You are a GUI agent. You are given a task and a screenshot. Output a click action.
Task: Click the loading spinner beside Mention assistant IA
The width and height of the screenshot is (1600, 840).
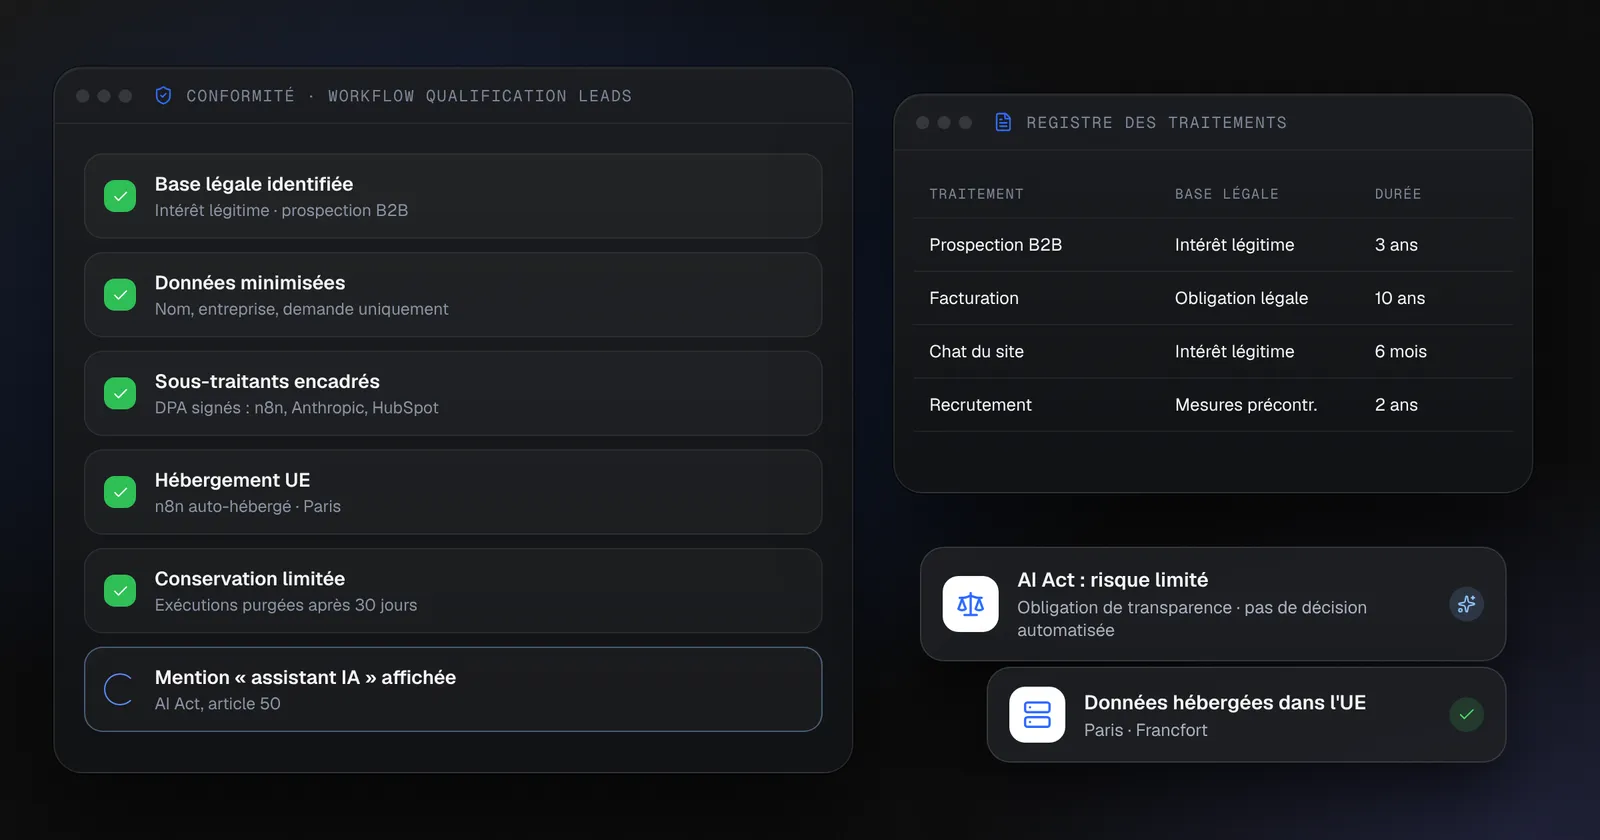pyautogui.click(x=120, y=689)
